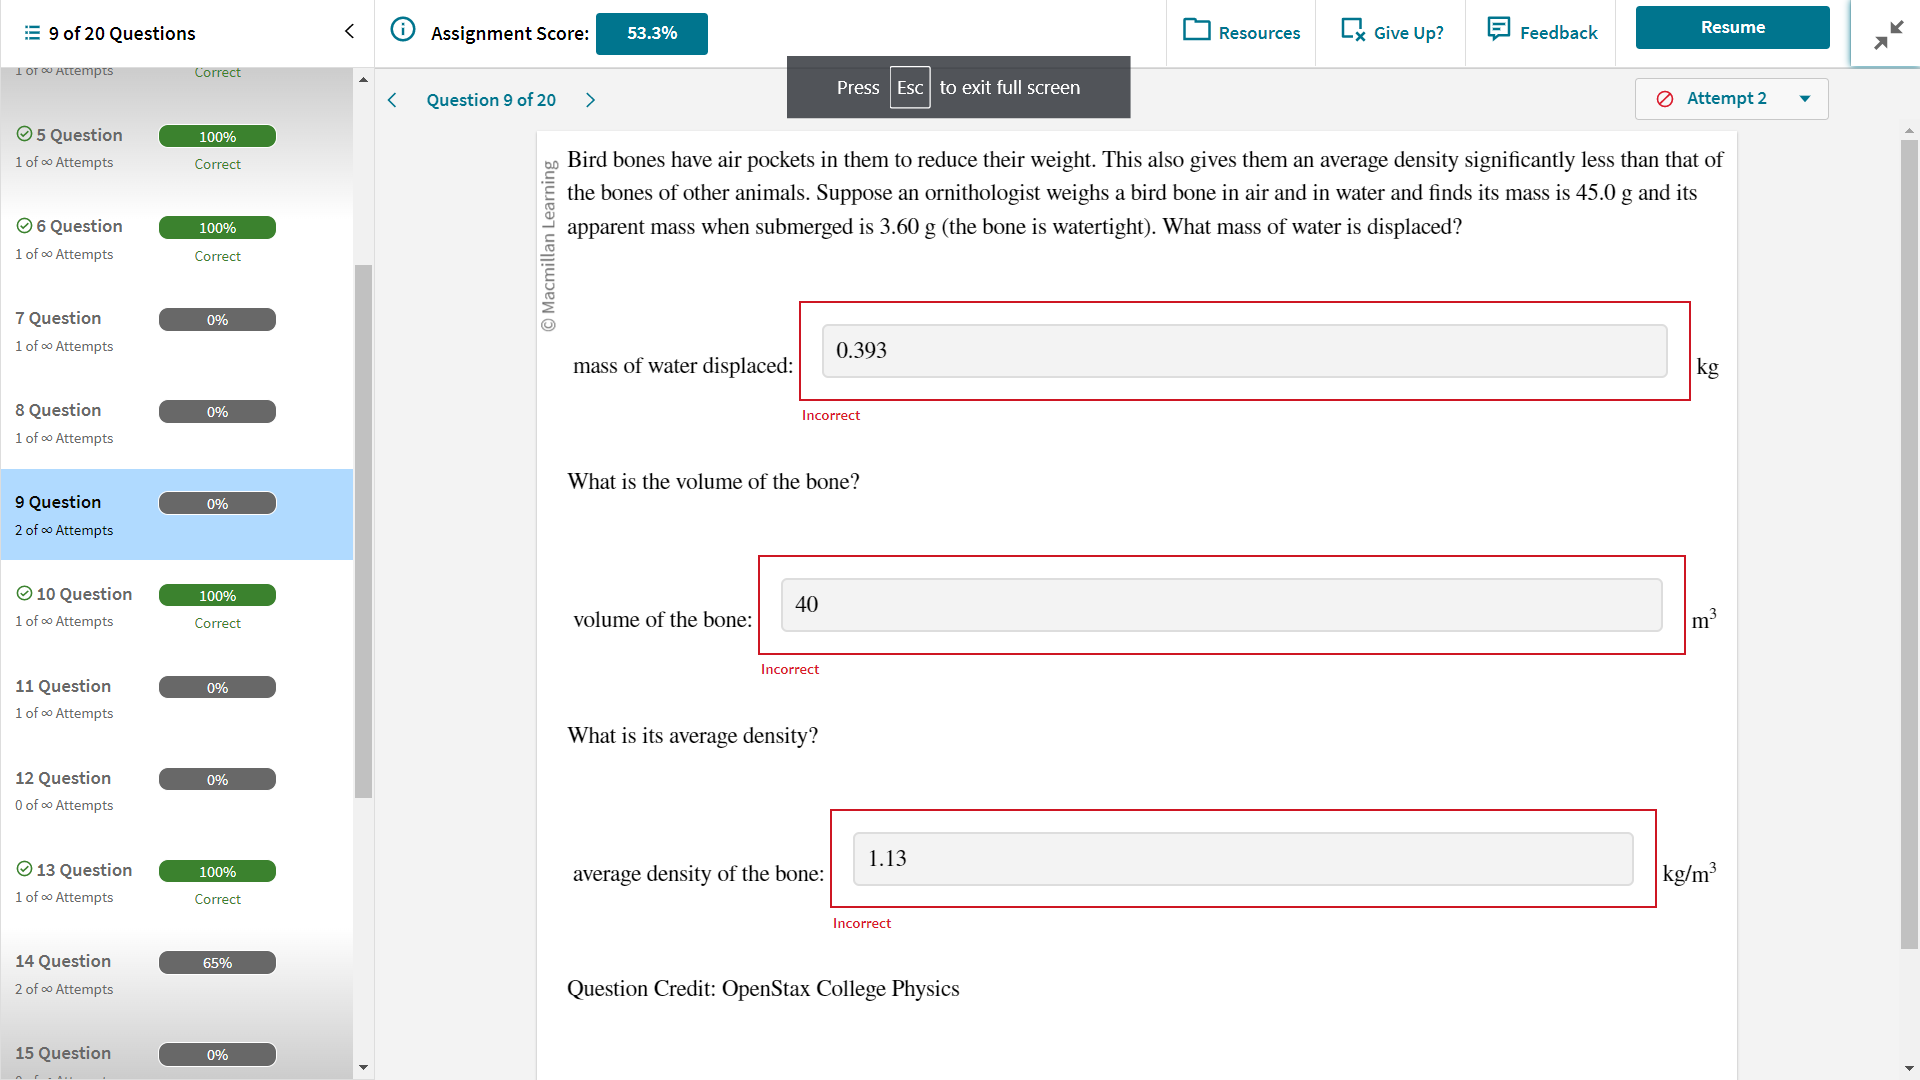The image size is (1920, 1080).
Task: Exit full screen with collapse arrows icon
Action: (x=1887, y=35)
